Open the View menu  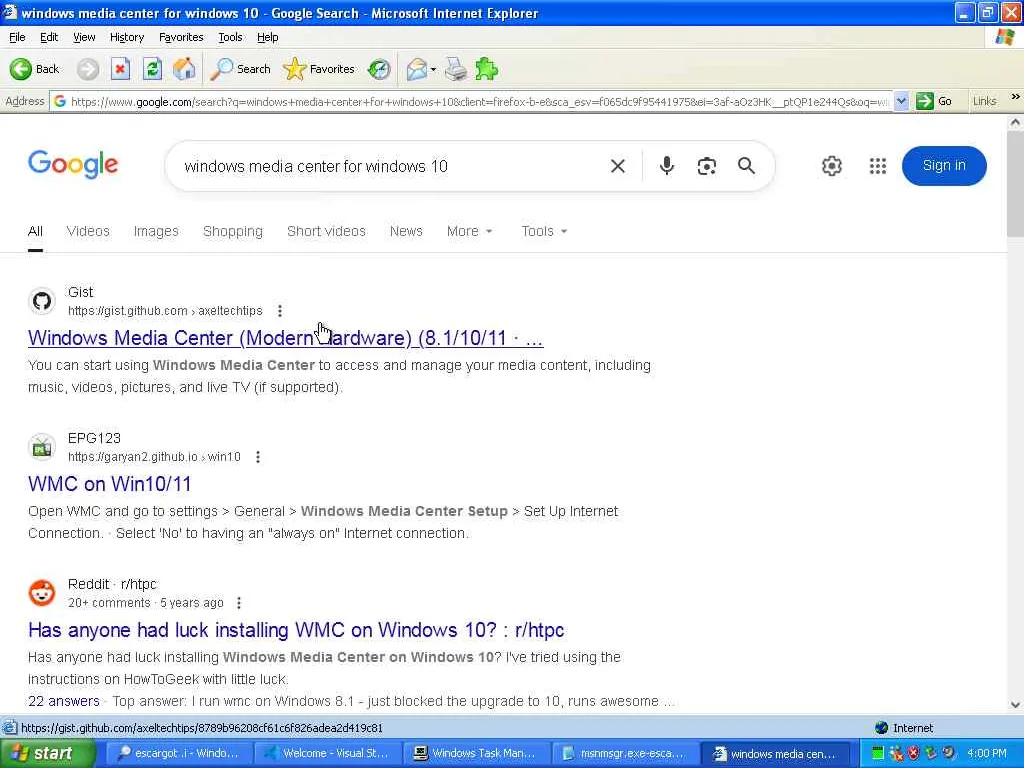(x=84, y=37)
